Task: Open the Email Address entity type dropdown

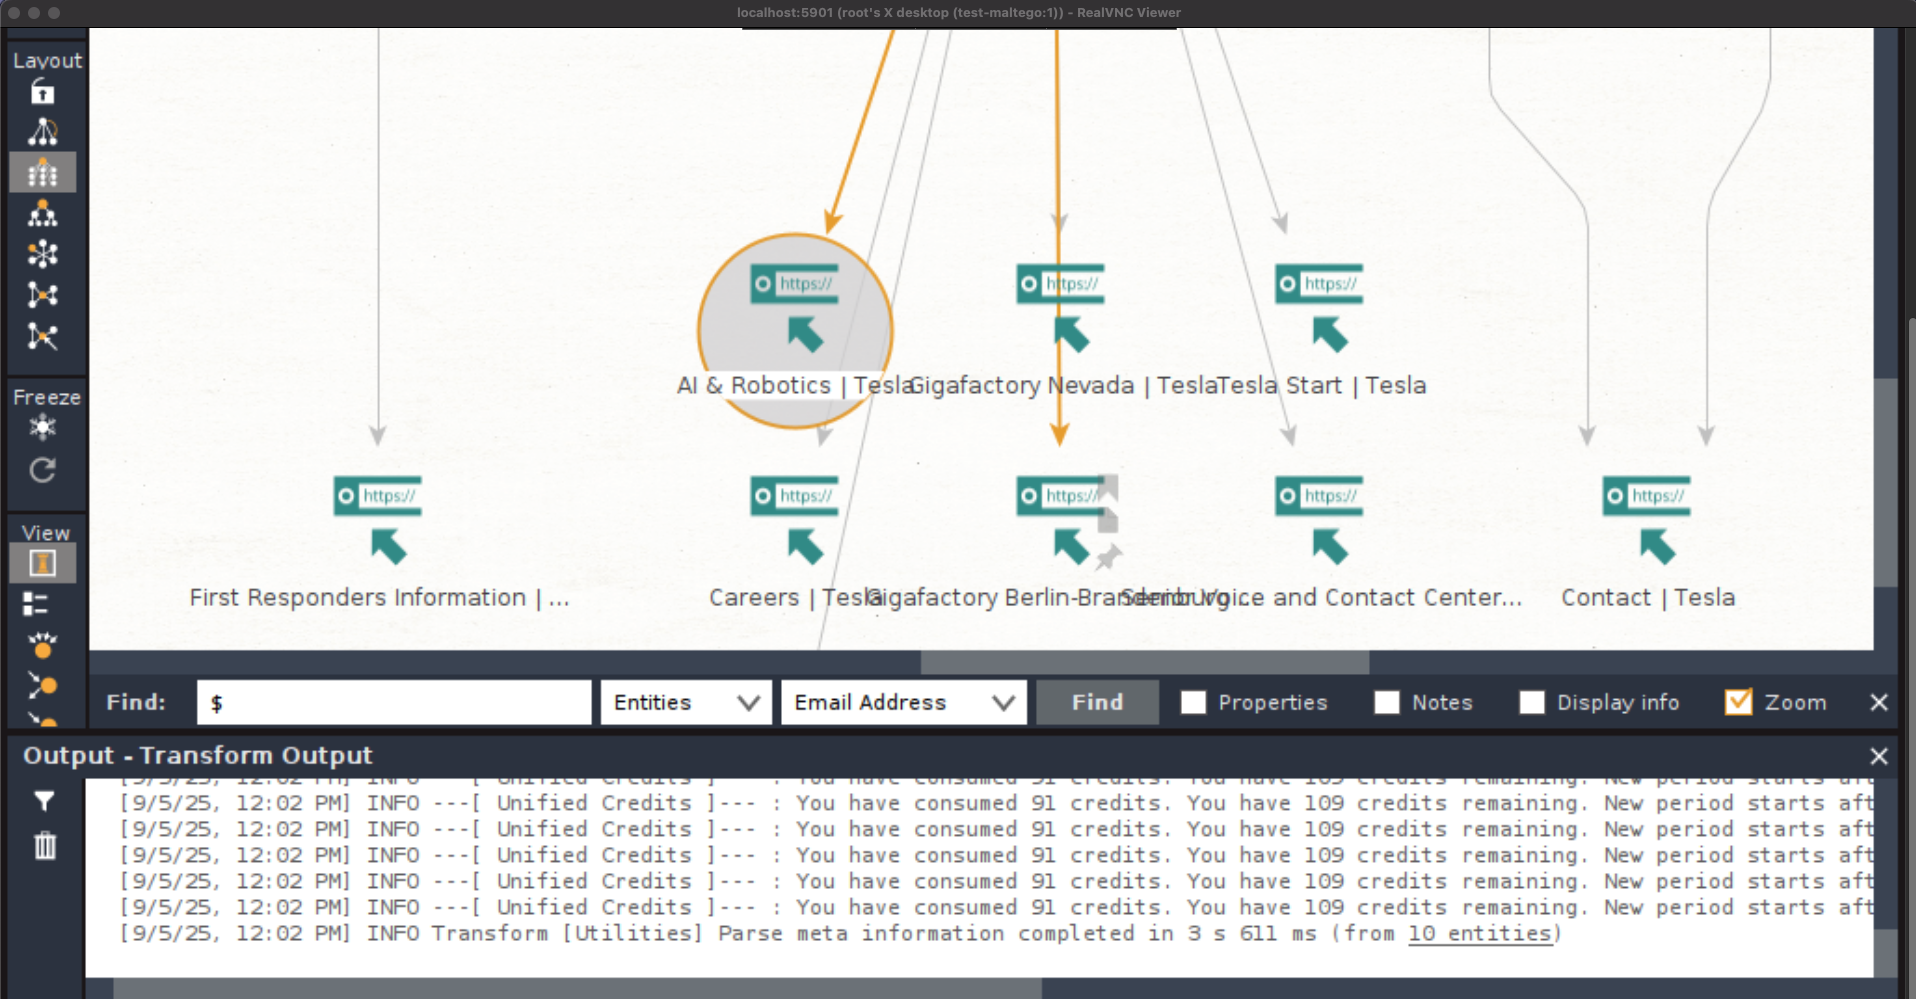Action: click(904, 703)
